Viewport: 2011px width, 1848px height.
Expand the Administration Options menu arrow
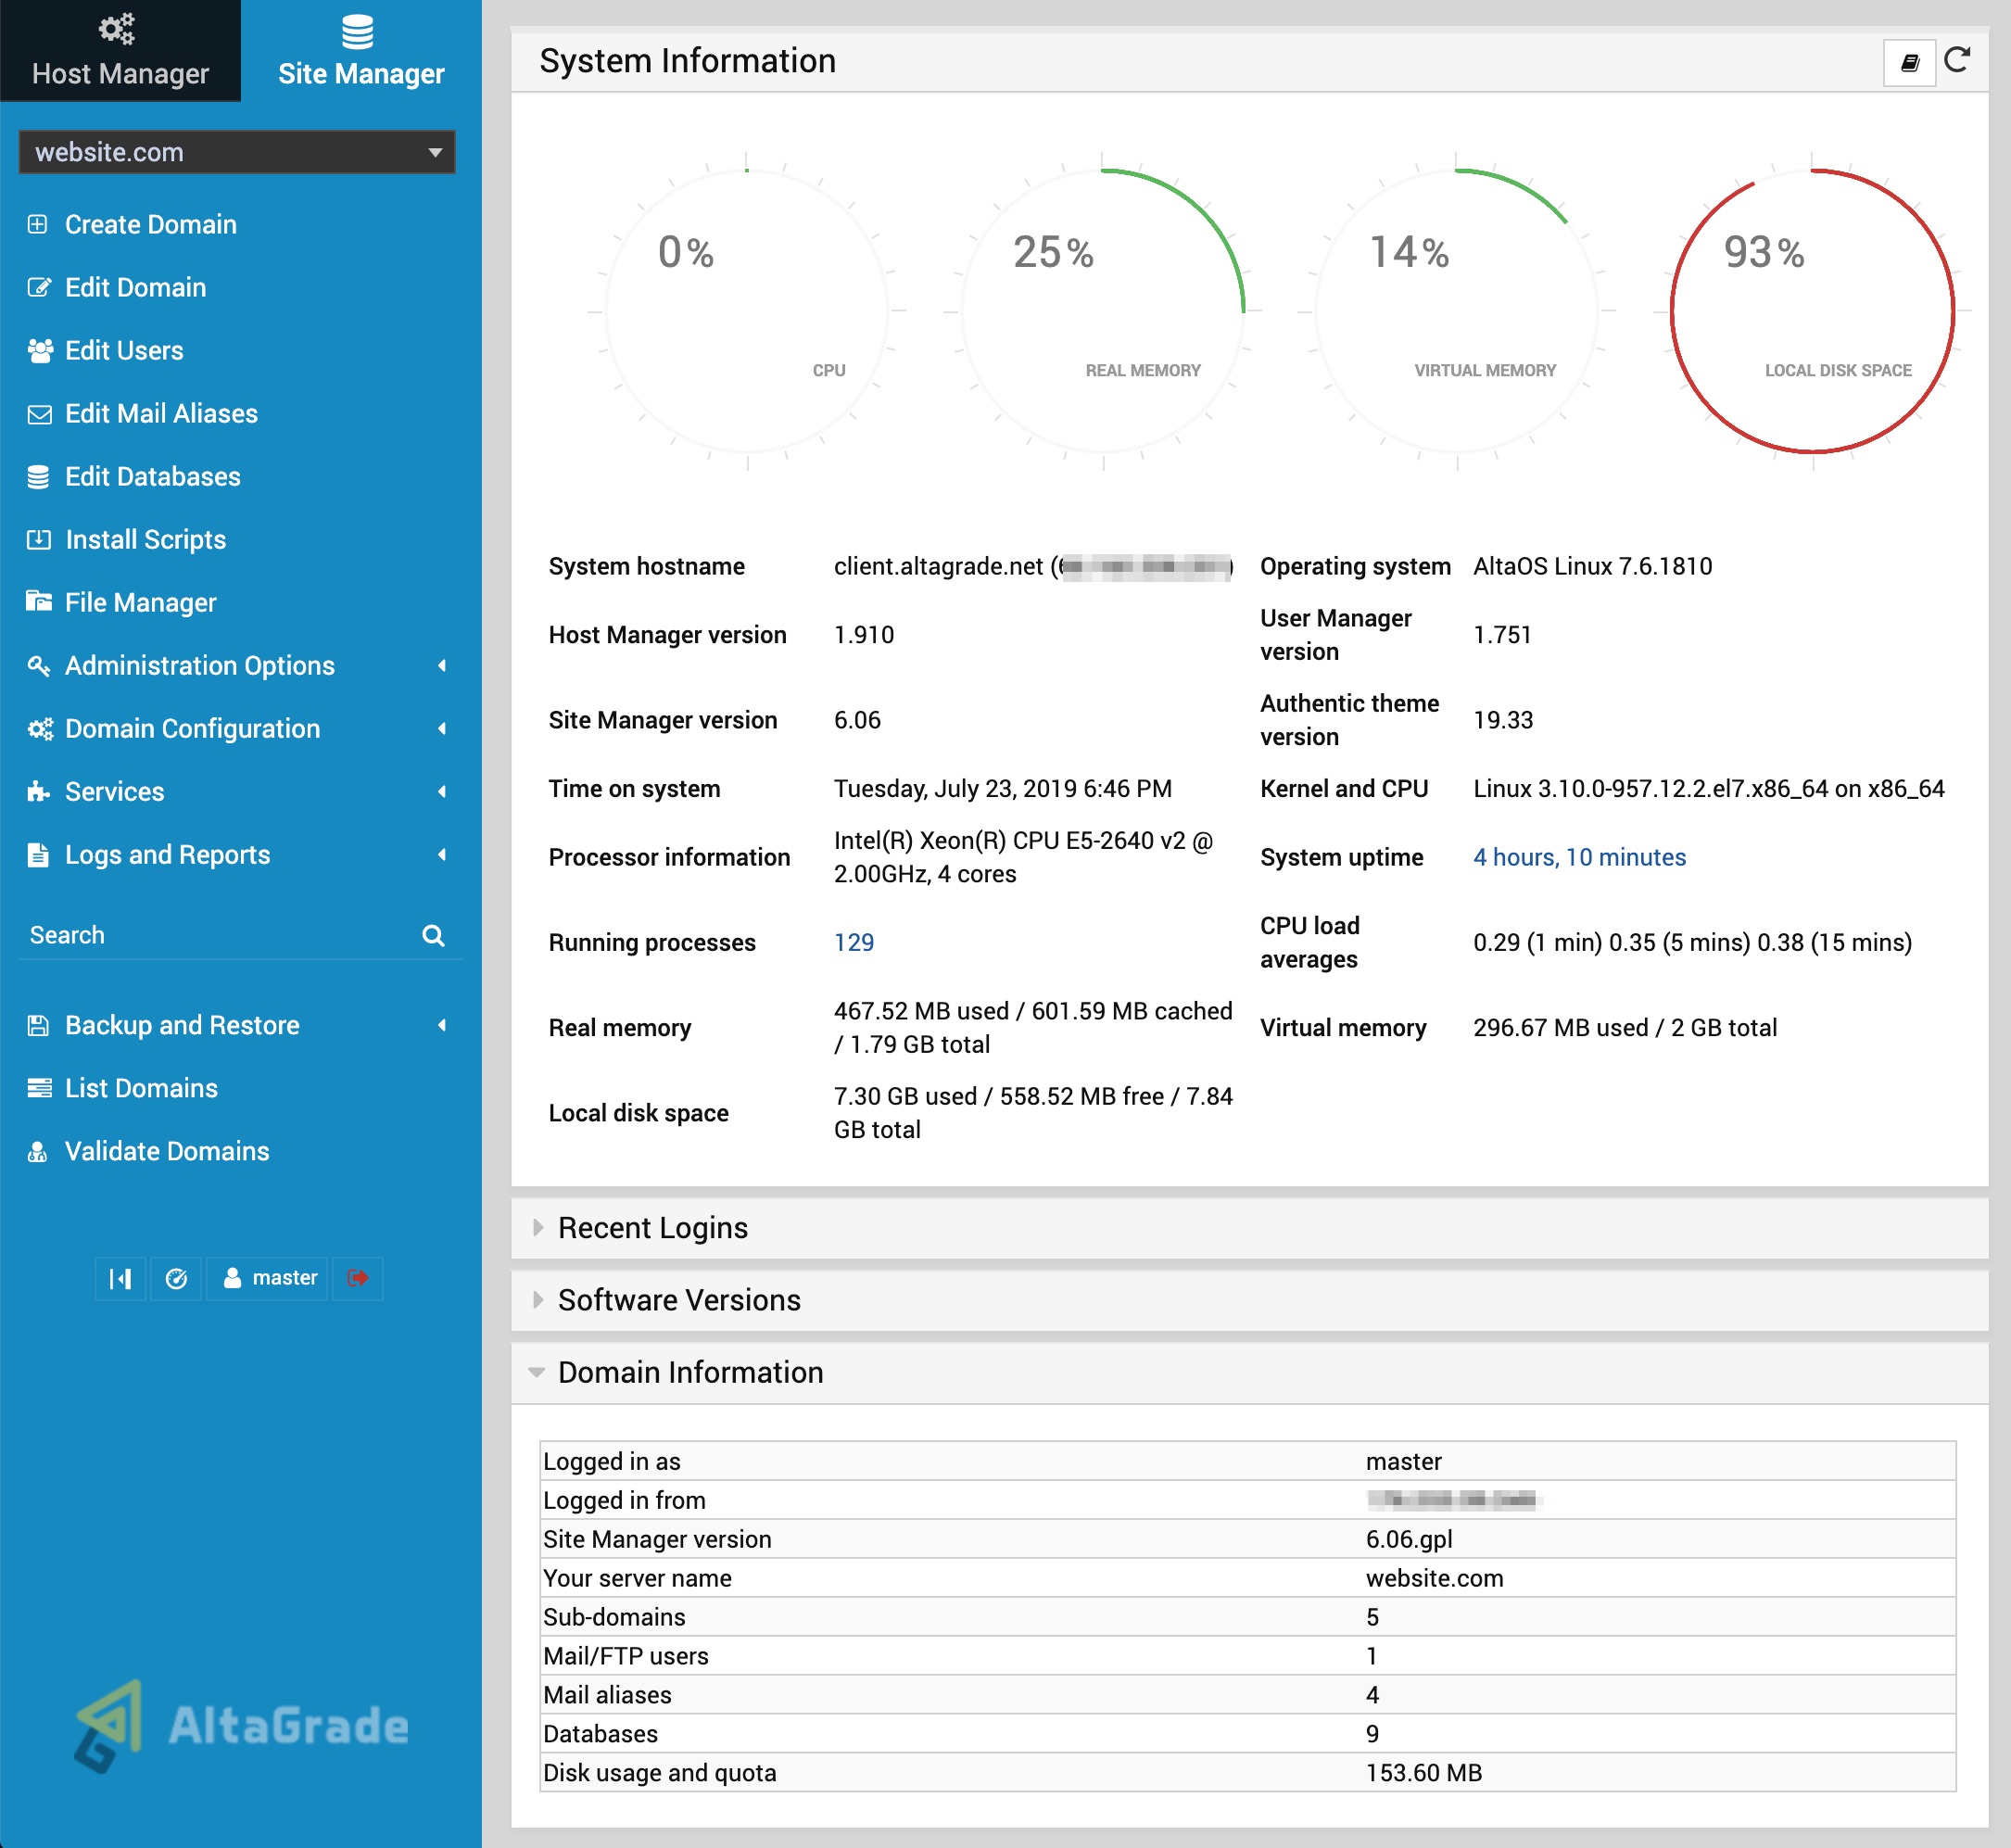pos(442,666)
